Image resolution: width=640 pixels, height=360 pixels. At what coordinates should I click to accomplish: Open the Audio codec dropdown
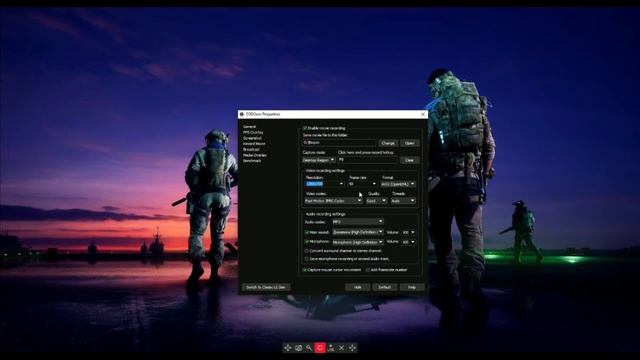pyautogui.click(x=358, y=222)
